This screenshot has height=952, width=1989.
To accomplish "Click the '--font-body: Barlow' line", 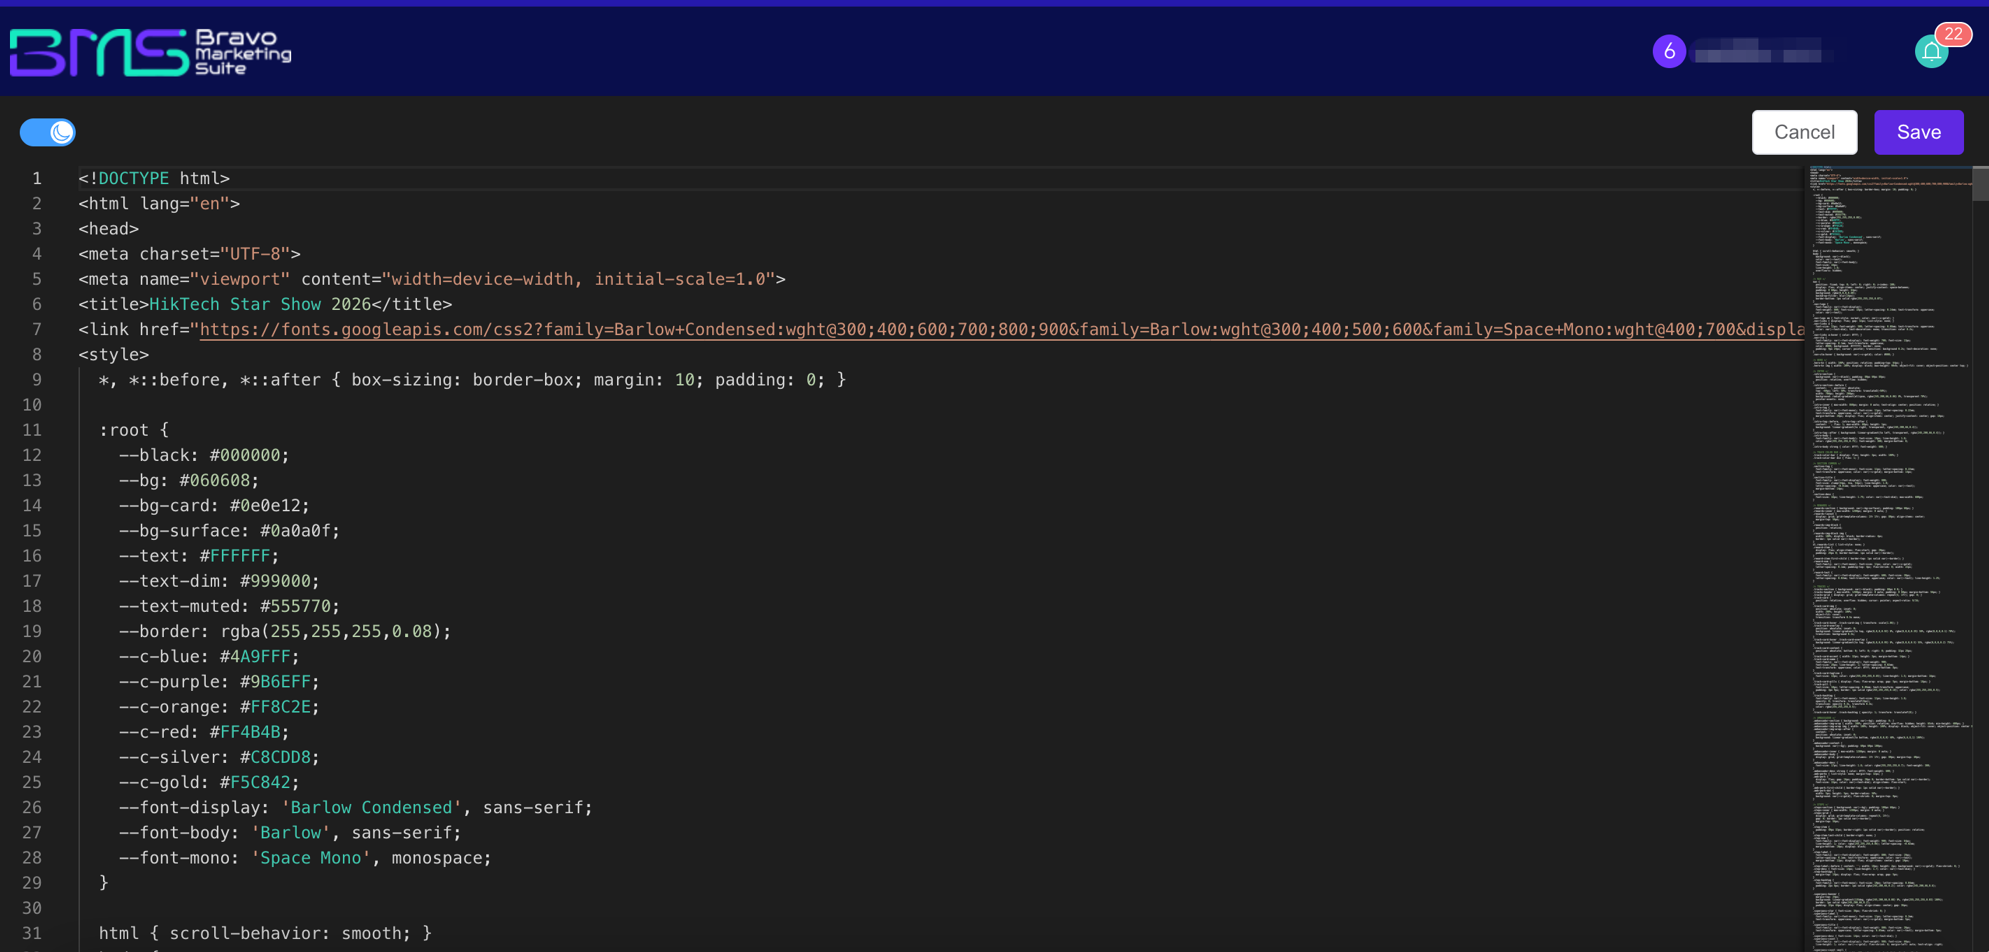I will tap(290, 833).
